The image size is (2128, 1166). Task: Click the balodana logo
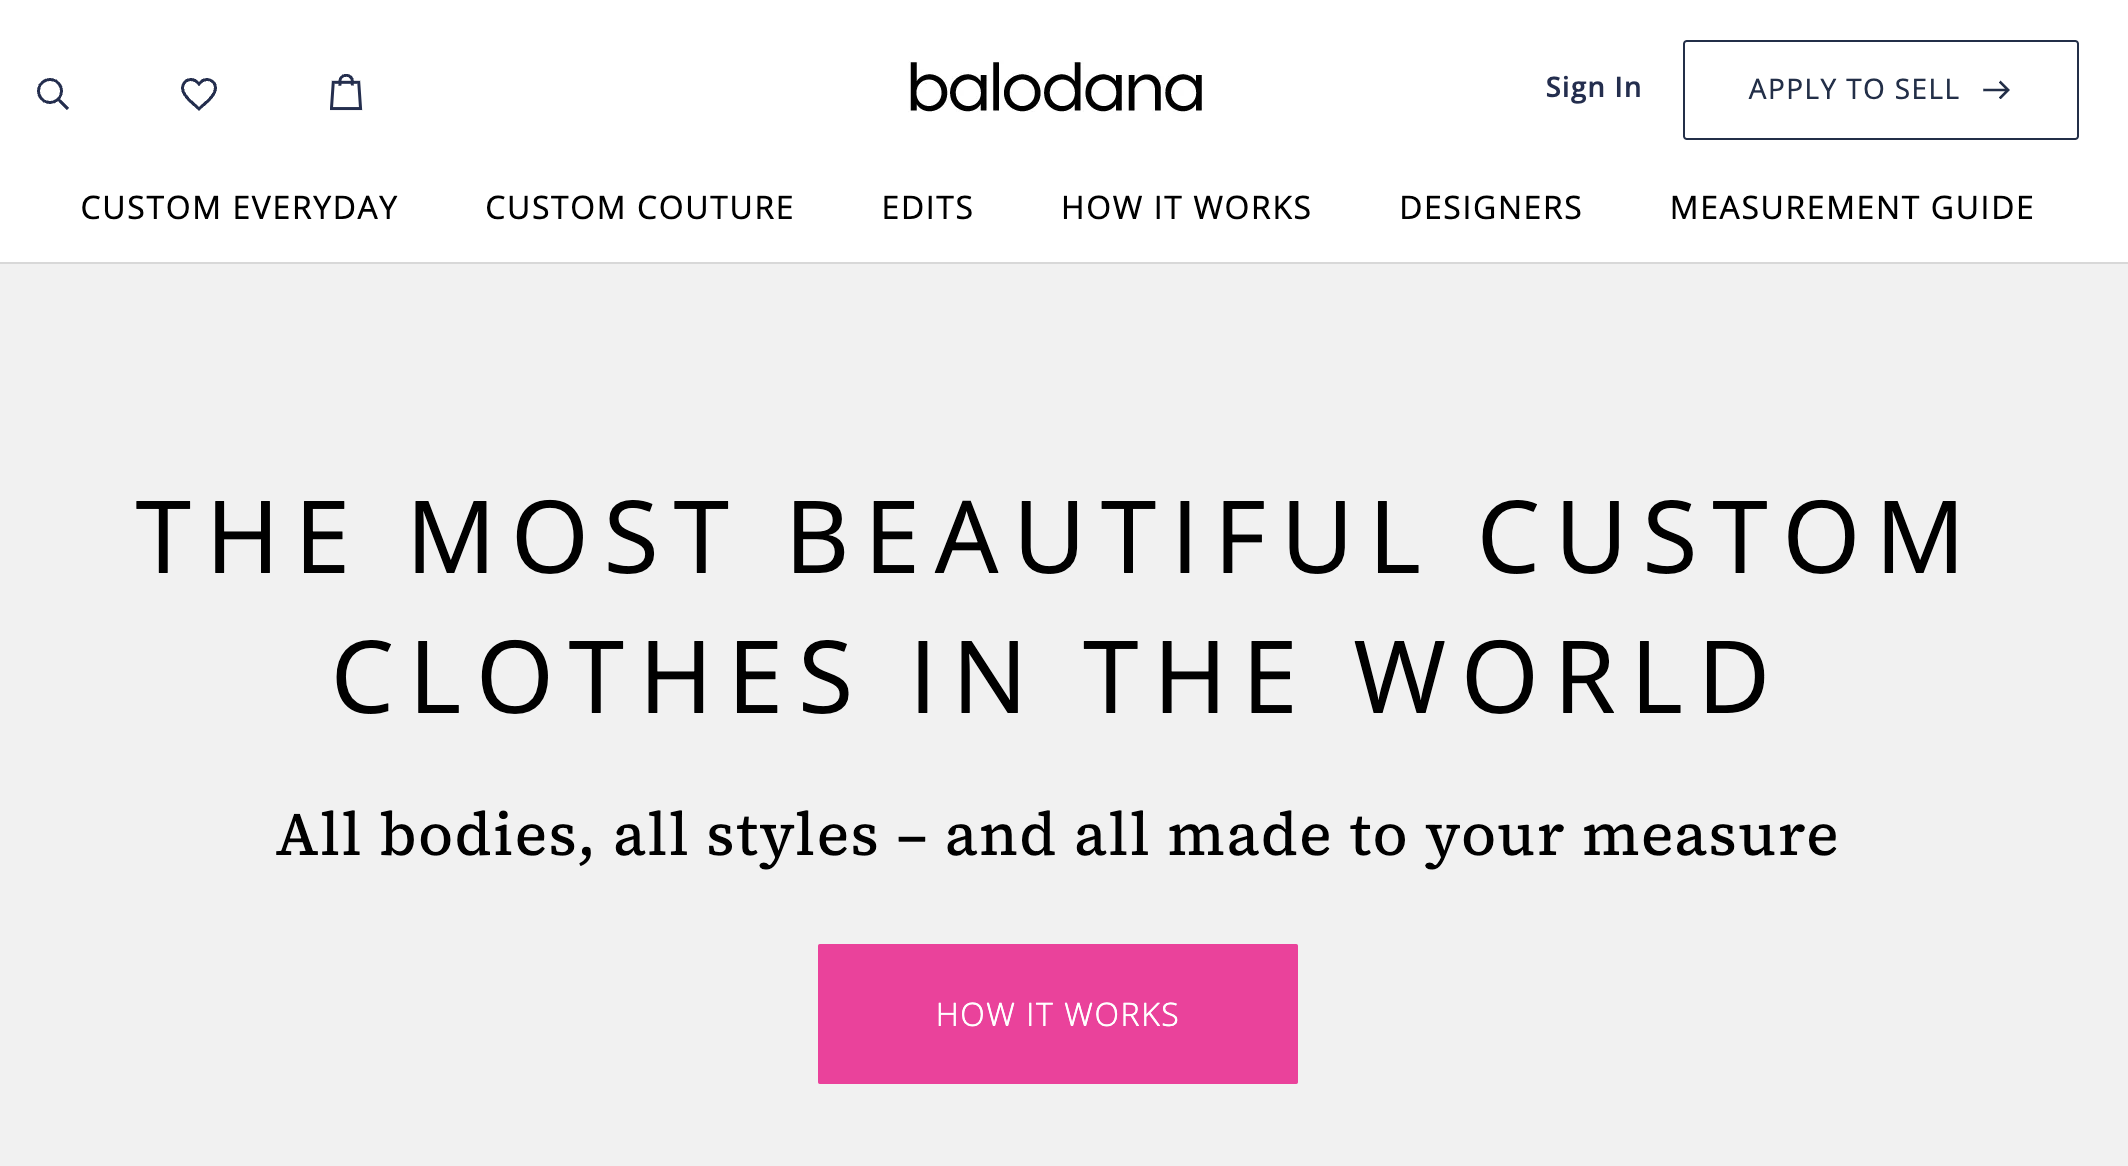(1056, 88)
